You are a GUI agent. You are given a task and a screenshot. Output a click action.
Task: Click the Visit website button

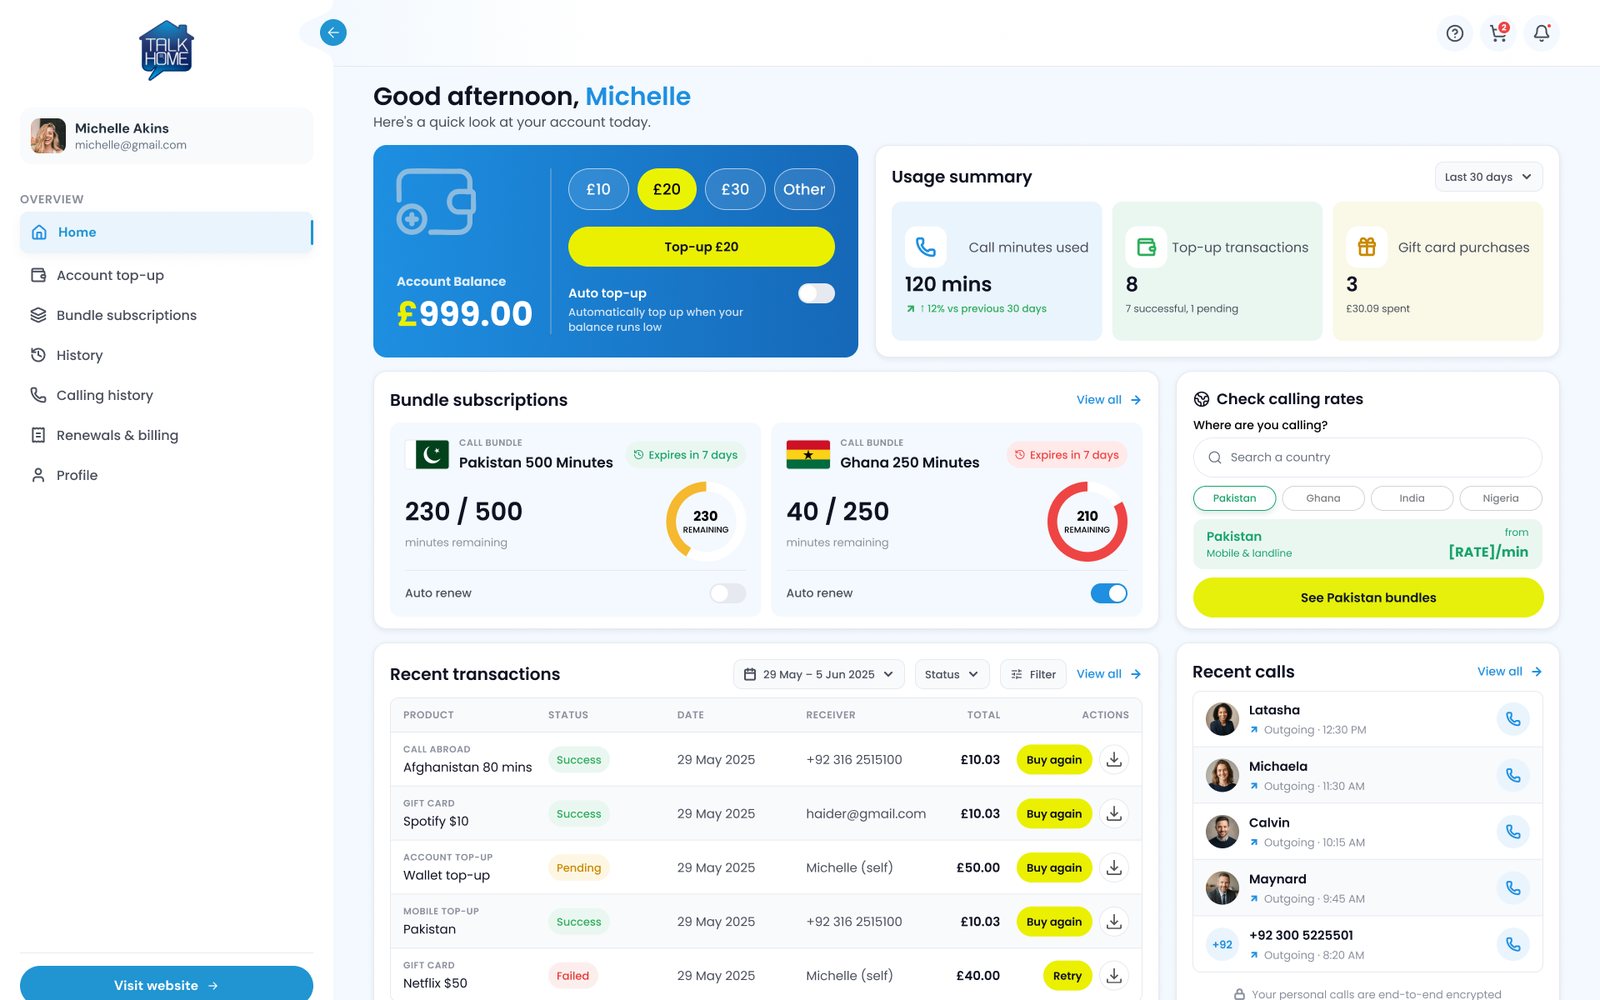(166, 985)
